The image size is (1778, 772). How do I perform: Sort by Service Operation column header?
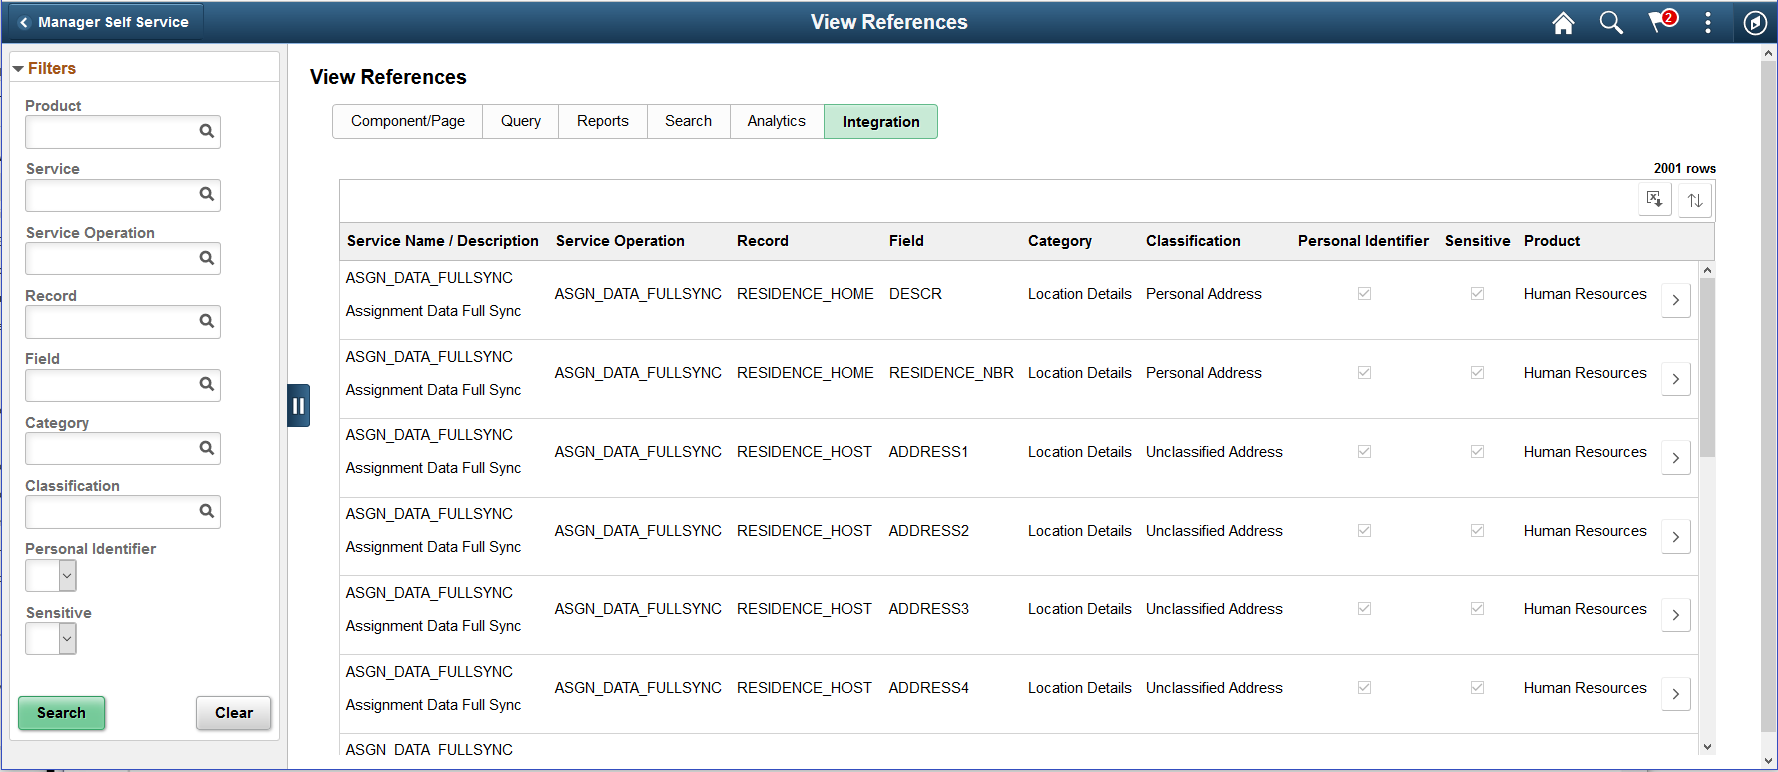620,241
